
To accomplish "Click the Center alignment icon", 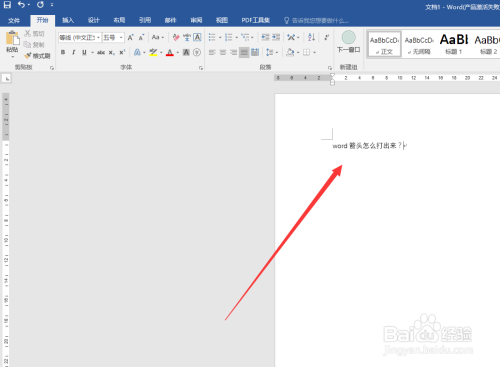I will [223, 52].
